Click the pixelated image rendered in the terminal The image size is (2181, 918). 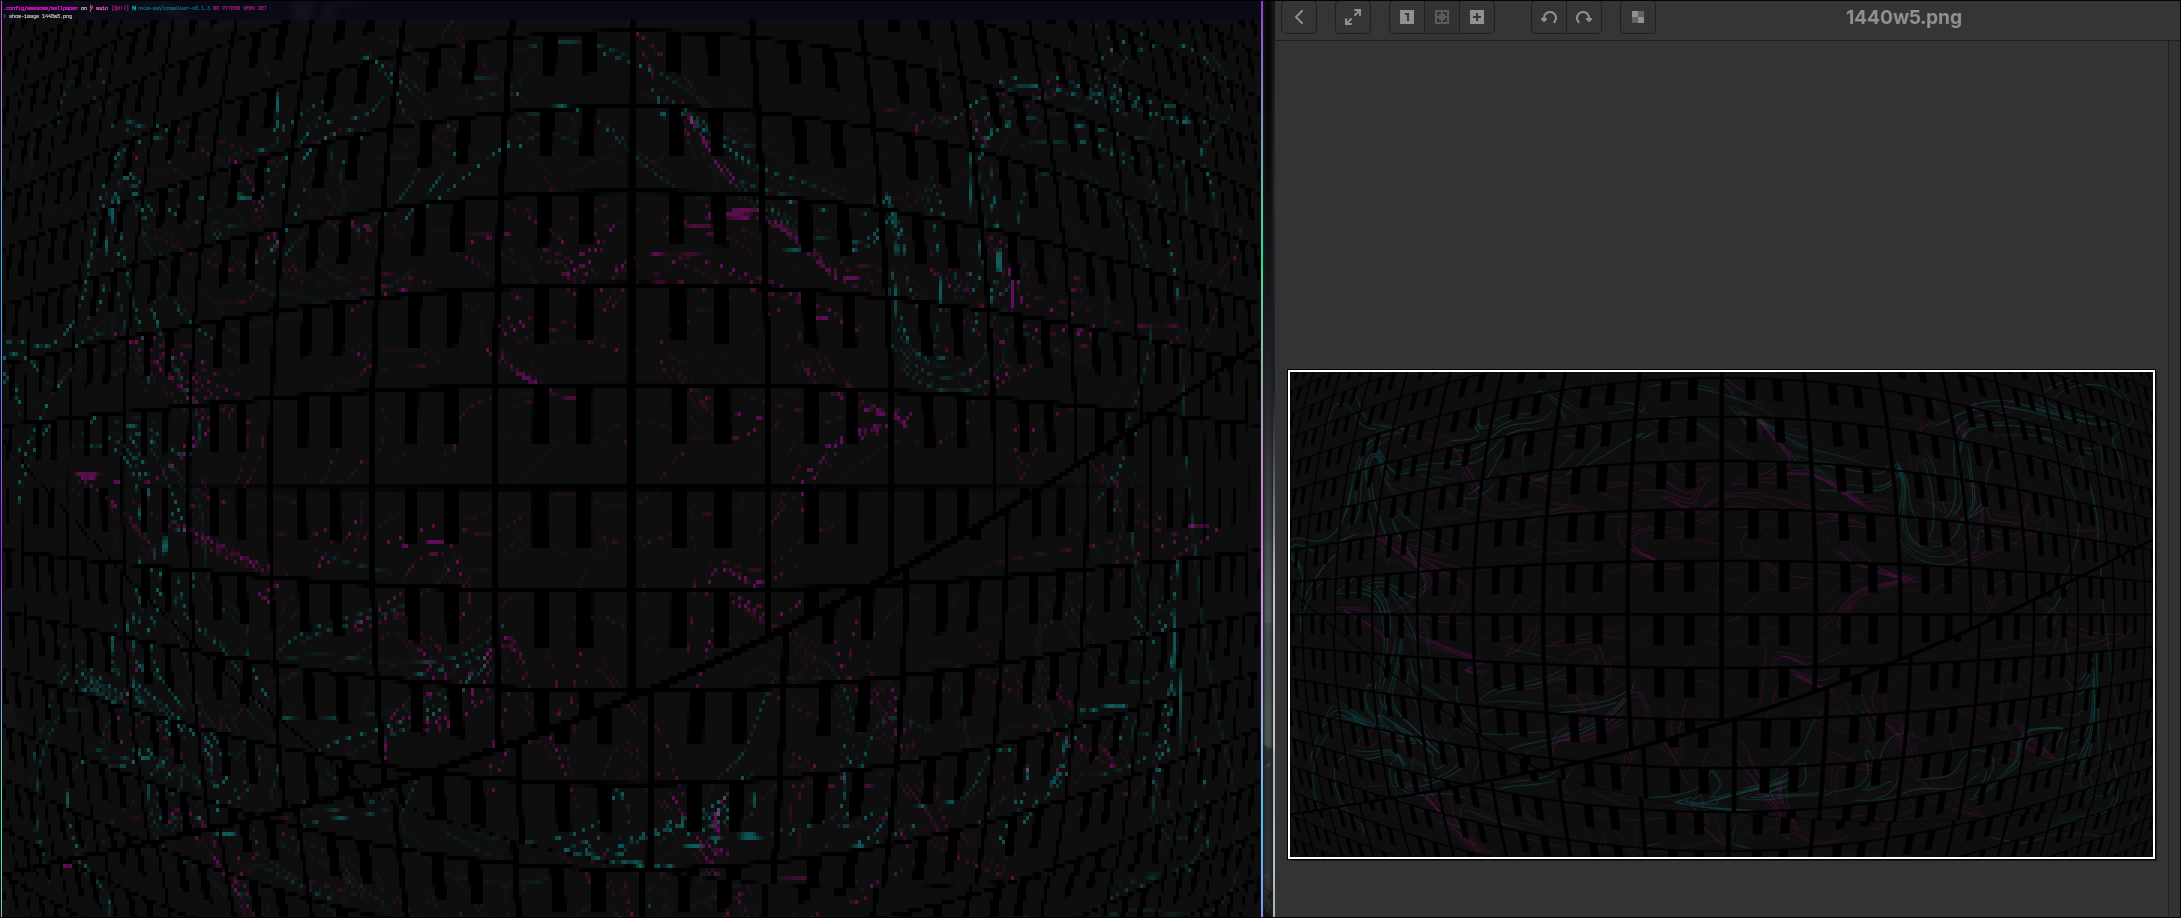coord(630,470)
